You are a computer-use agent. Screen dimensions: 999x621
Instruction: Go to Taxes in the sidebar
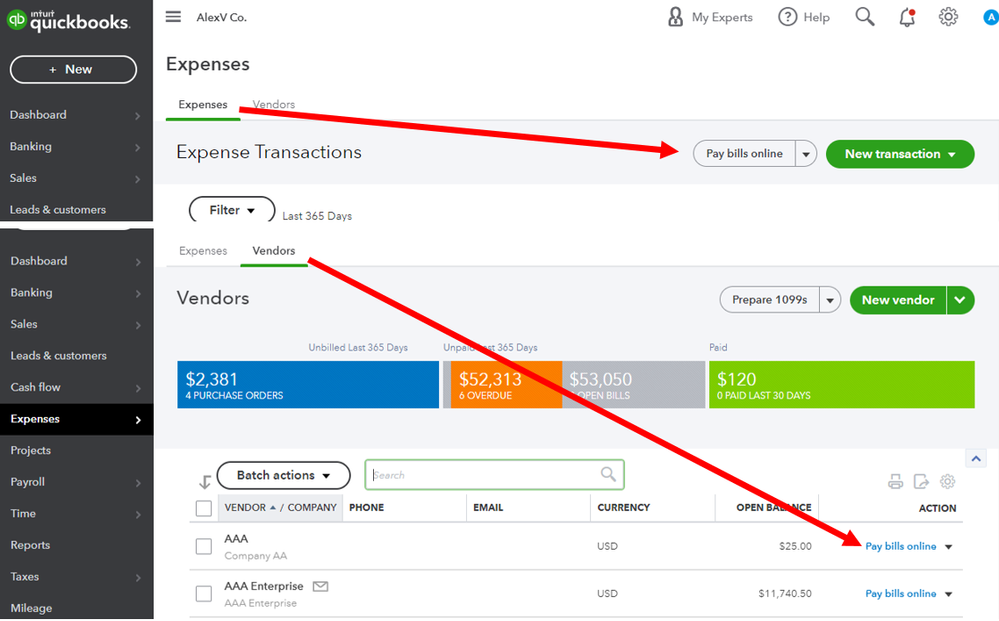click(x=24, y=576)
